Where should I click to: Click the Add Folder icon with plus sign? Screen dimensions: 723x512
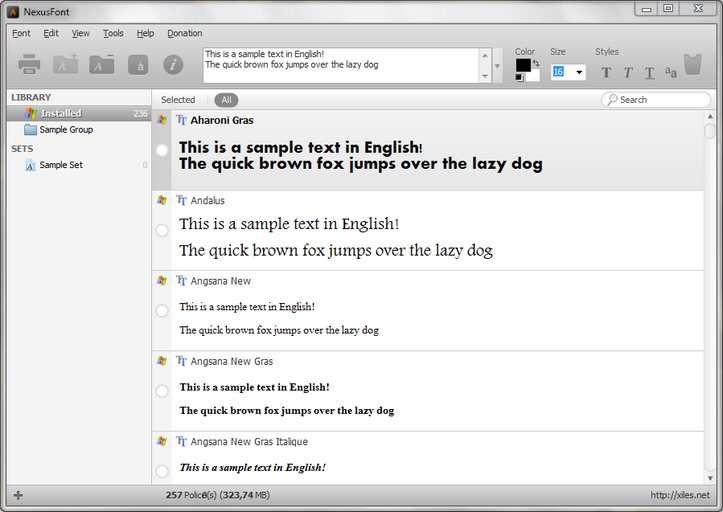65,64
